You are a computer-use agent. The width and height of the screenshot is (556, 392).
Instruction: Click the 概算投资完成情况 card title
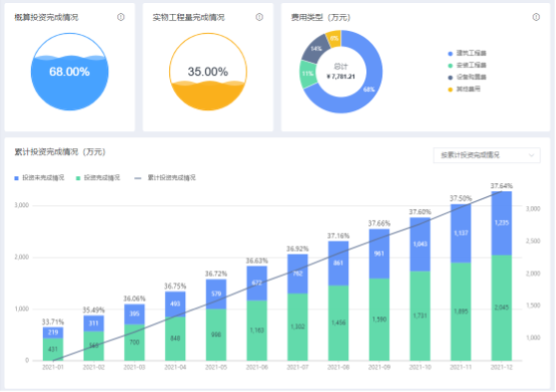click(46, 17)
